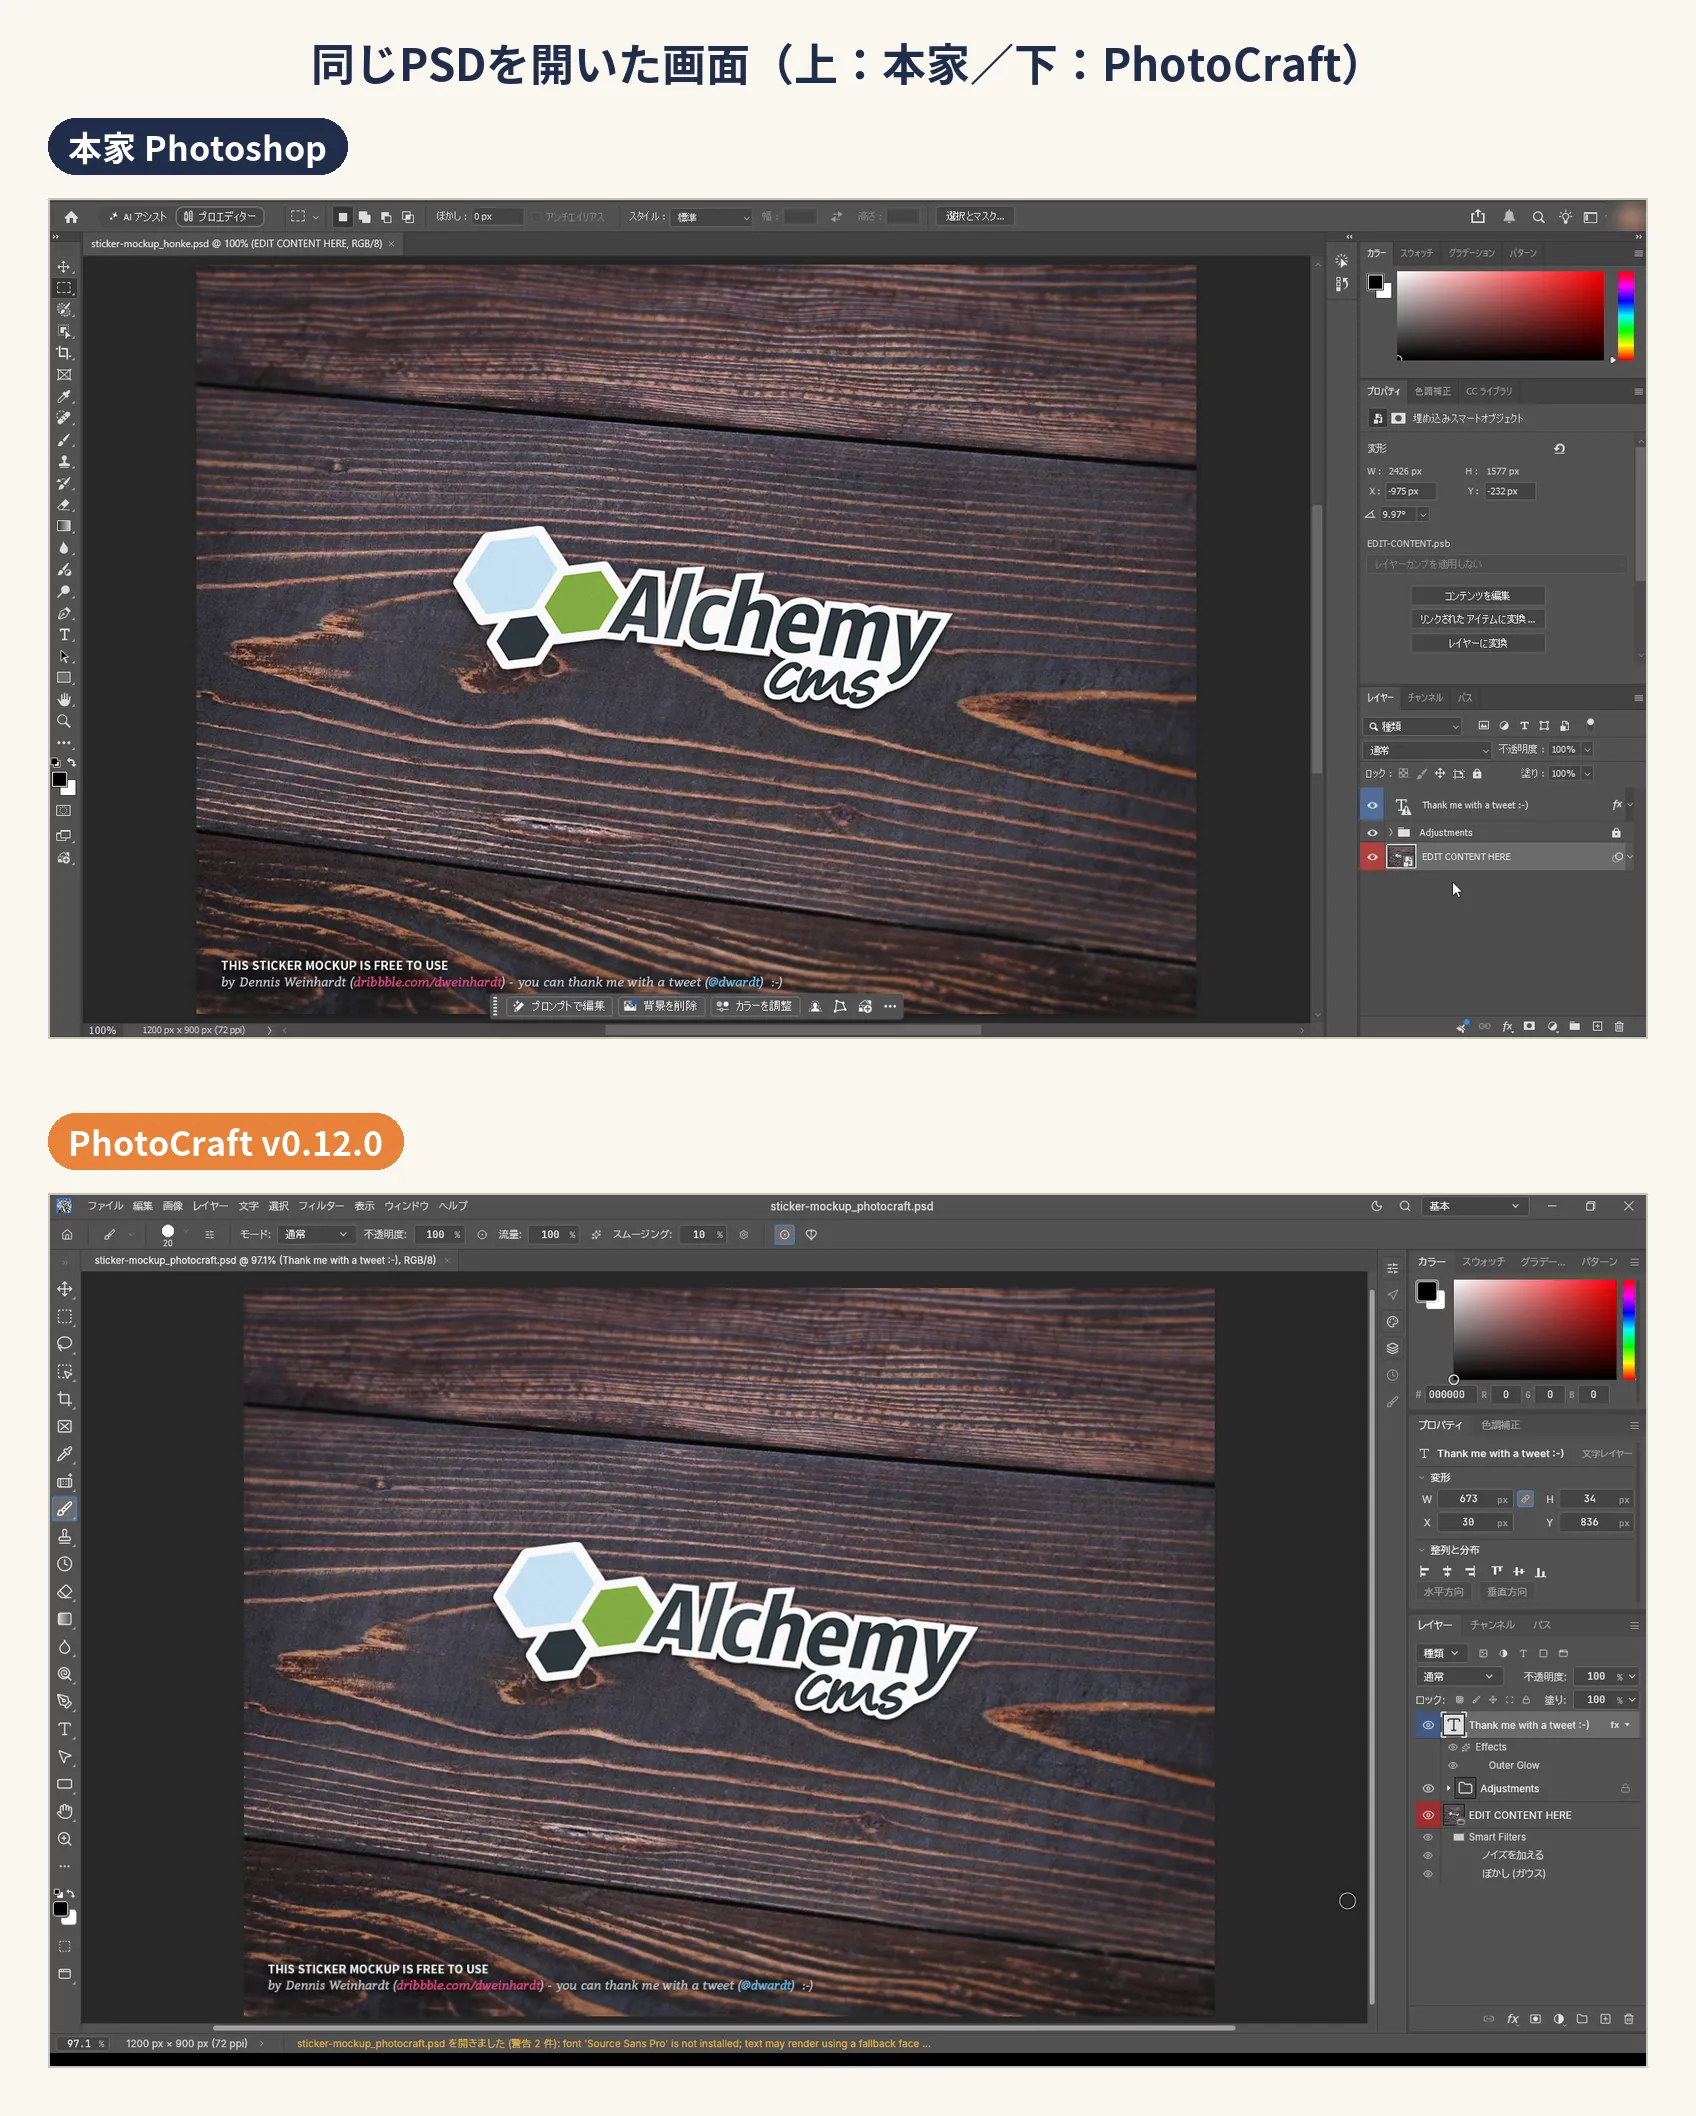This screenshot has height=2116, width=1696.
Task: Expand the Adjustments folder in PhotoCraft's Layers panel
Action: (x=1448, y=1788)
